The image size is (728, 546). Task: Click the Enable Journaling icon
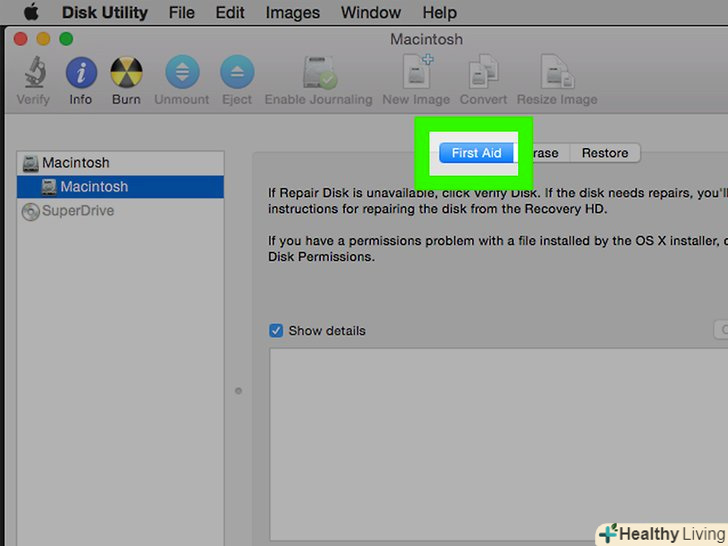pyautogui.click(x=319, y=72)
